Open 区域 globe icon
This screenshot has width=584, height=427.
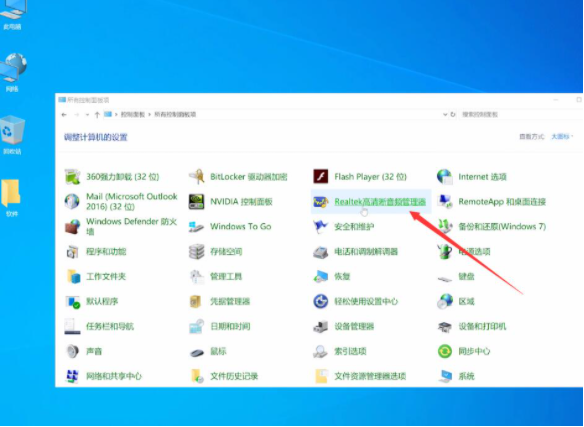pyautogui.click(x=445, y=301)
